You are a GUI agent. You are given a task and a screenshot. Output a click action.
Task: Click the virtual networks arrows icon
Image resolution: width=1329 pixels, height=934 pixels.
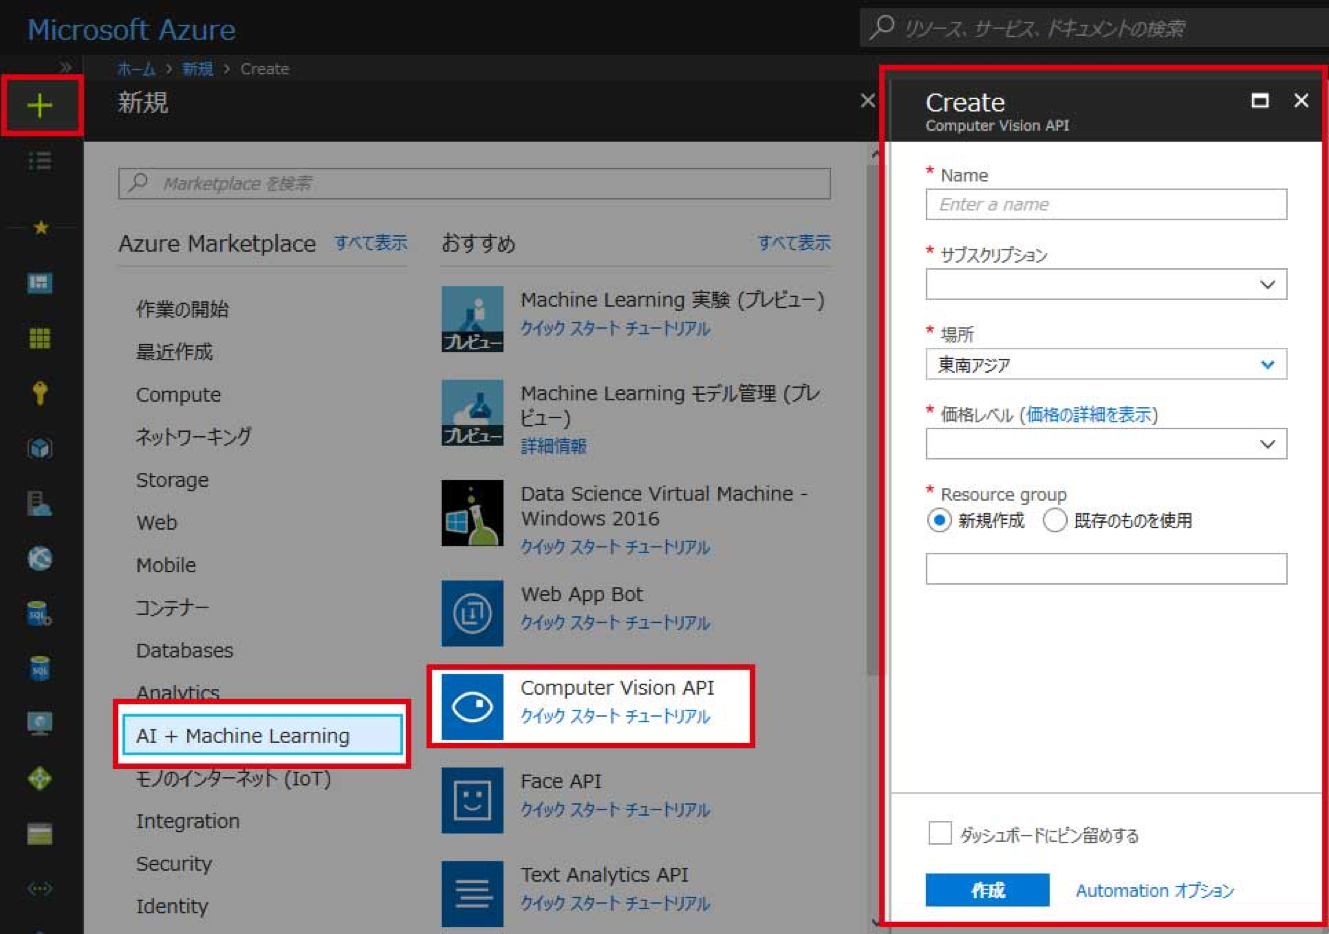pos(40,888)
